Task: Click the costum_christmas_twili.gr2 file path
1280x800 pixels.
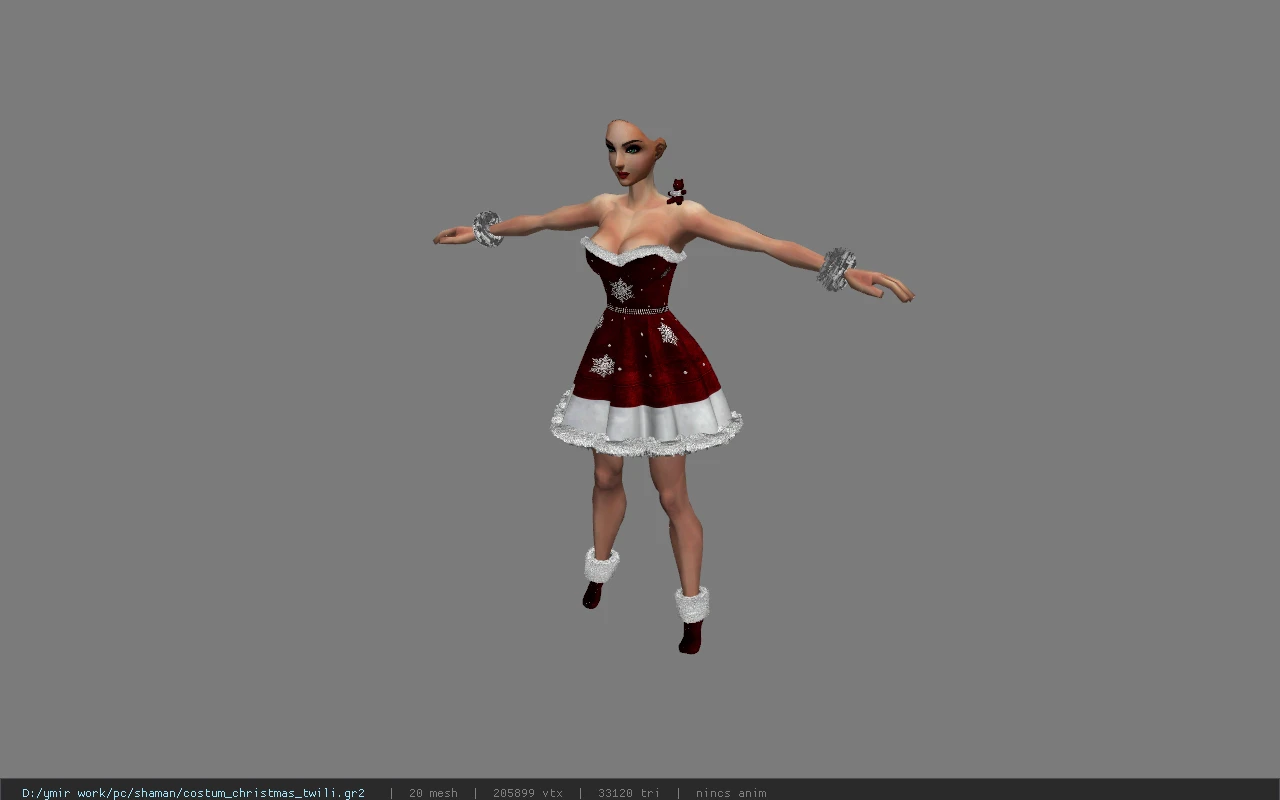Action: point(193,793)
